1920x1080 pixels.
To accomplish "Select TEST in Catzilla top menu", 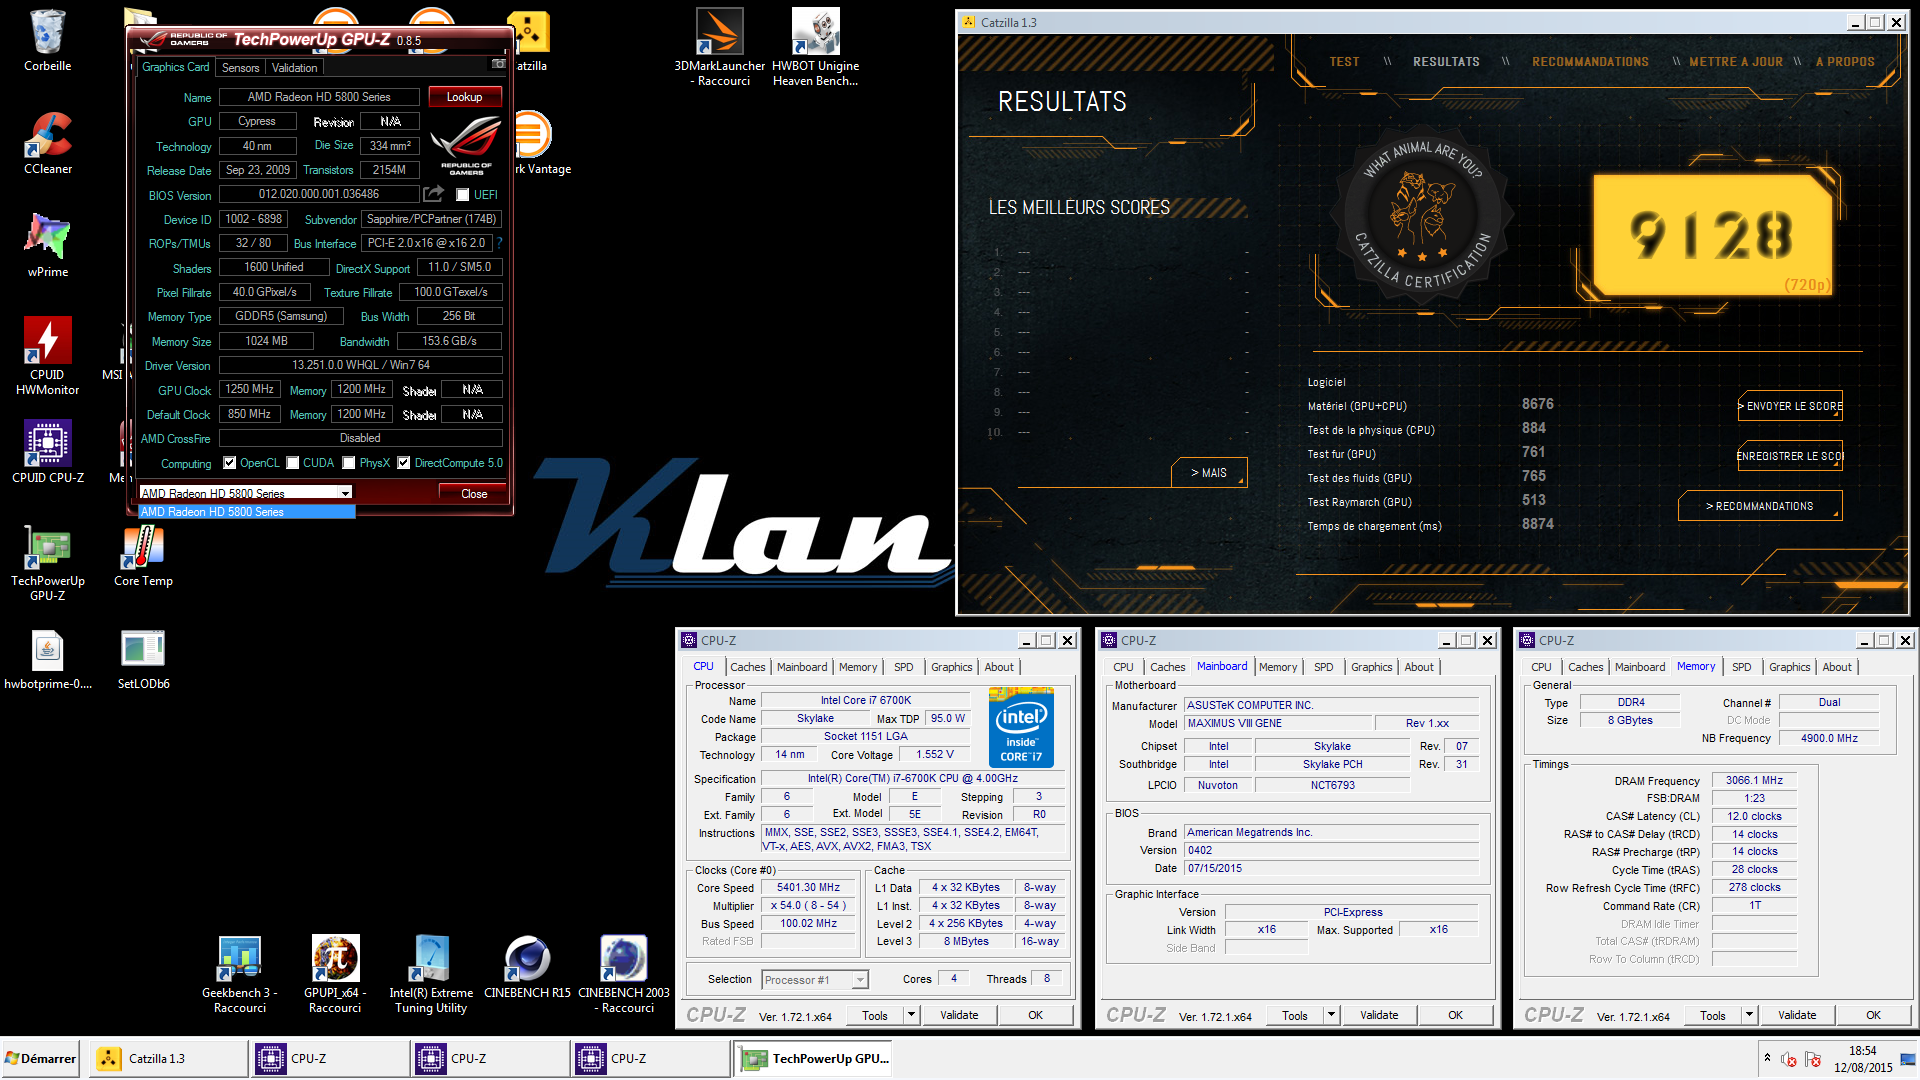I will [1344, 62].
